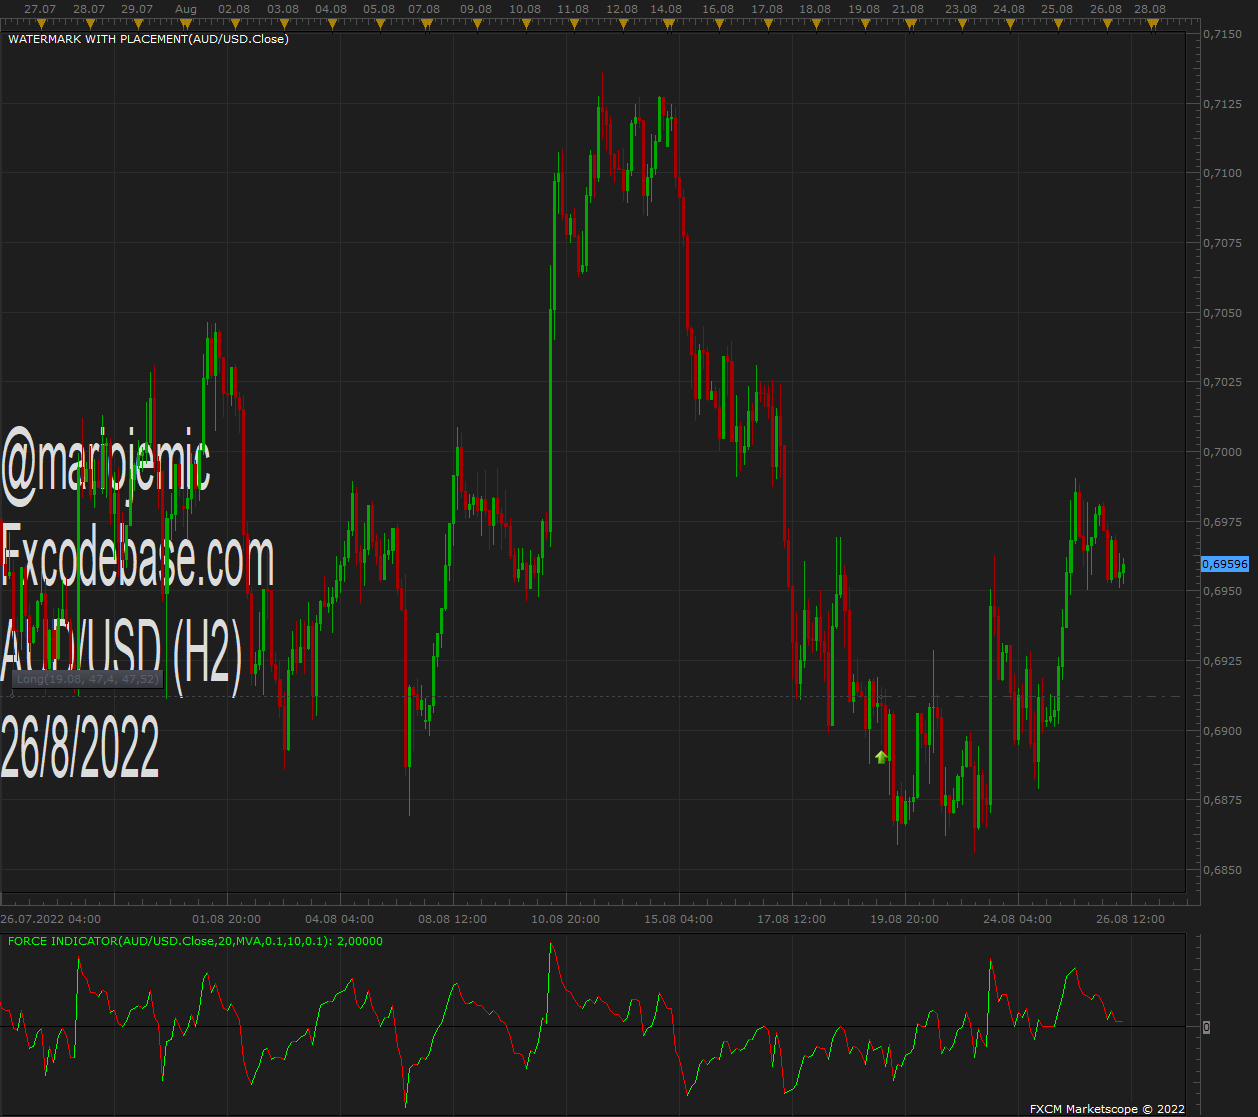The image size is (1258, 1117).
Task: Click the day marker triangle under 26.08
Action: (1105, 22)
